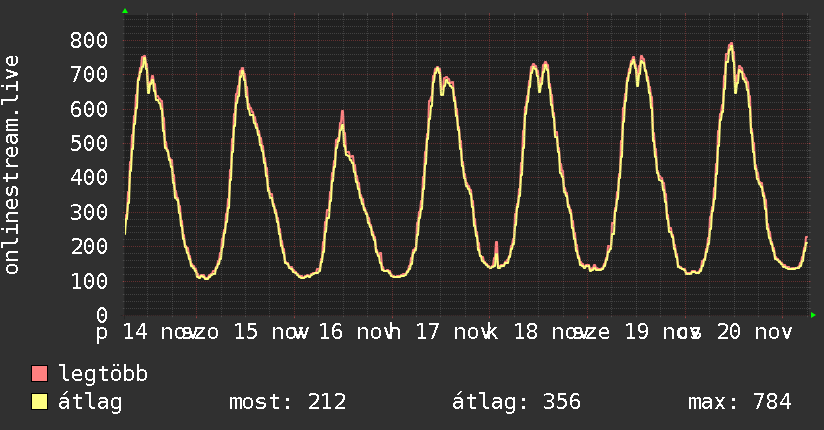
Task: Click the 800 y-axis label
Action: coord(89,40)
